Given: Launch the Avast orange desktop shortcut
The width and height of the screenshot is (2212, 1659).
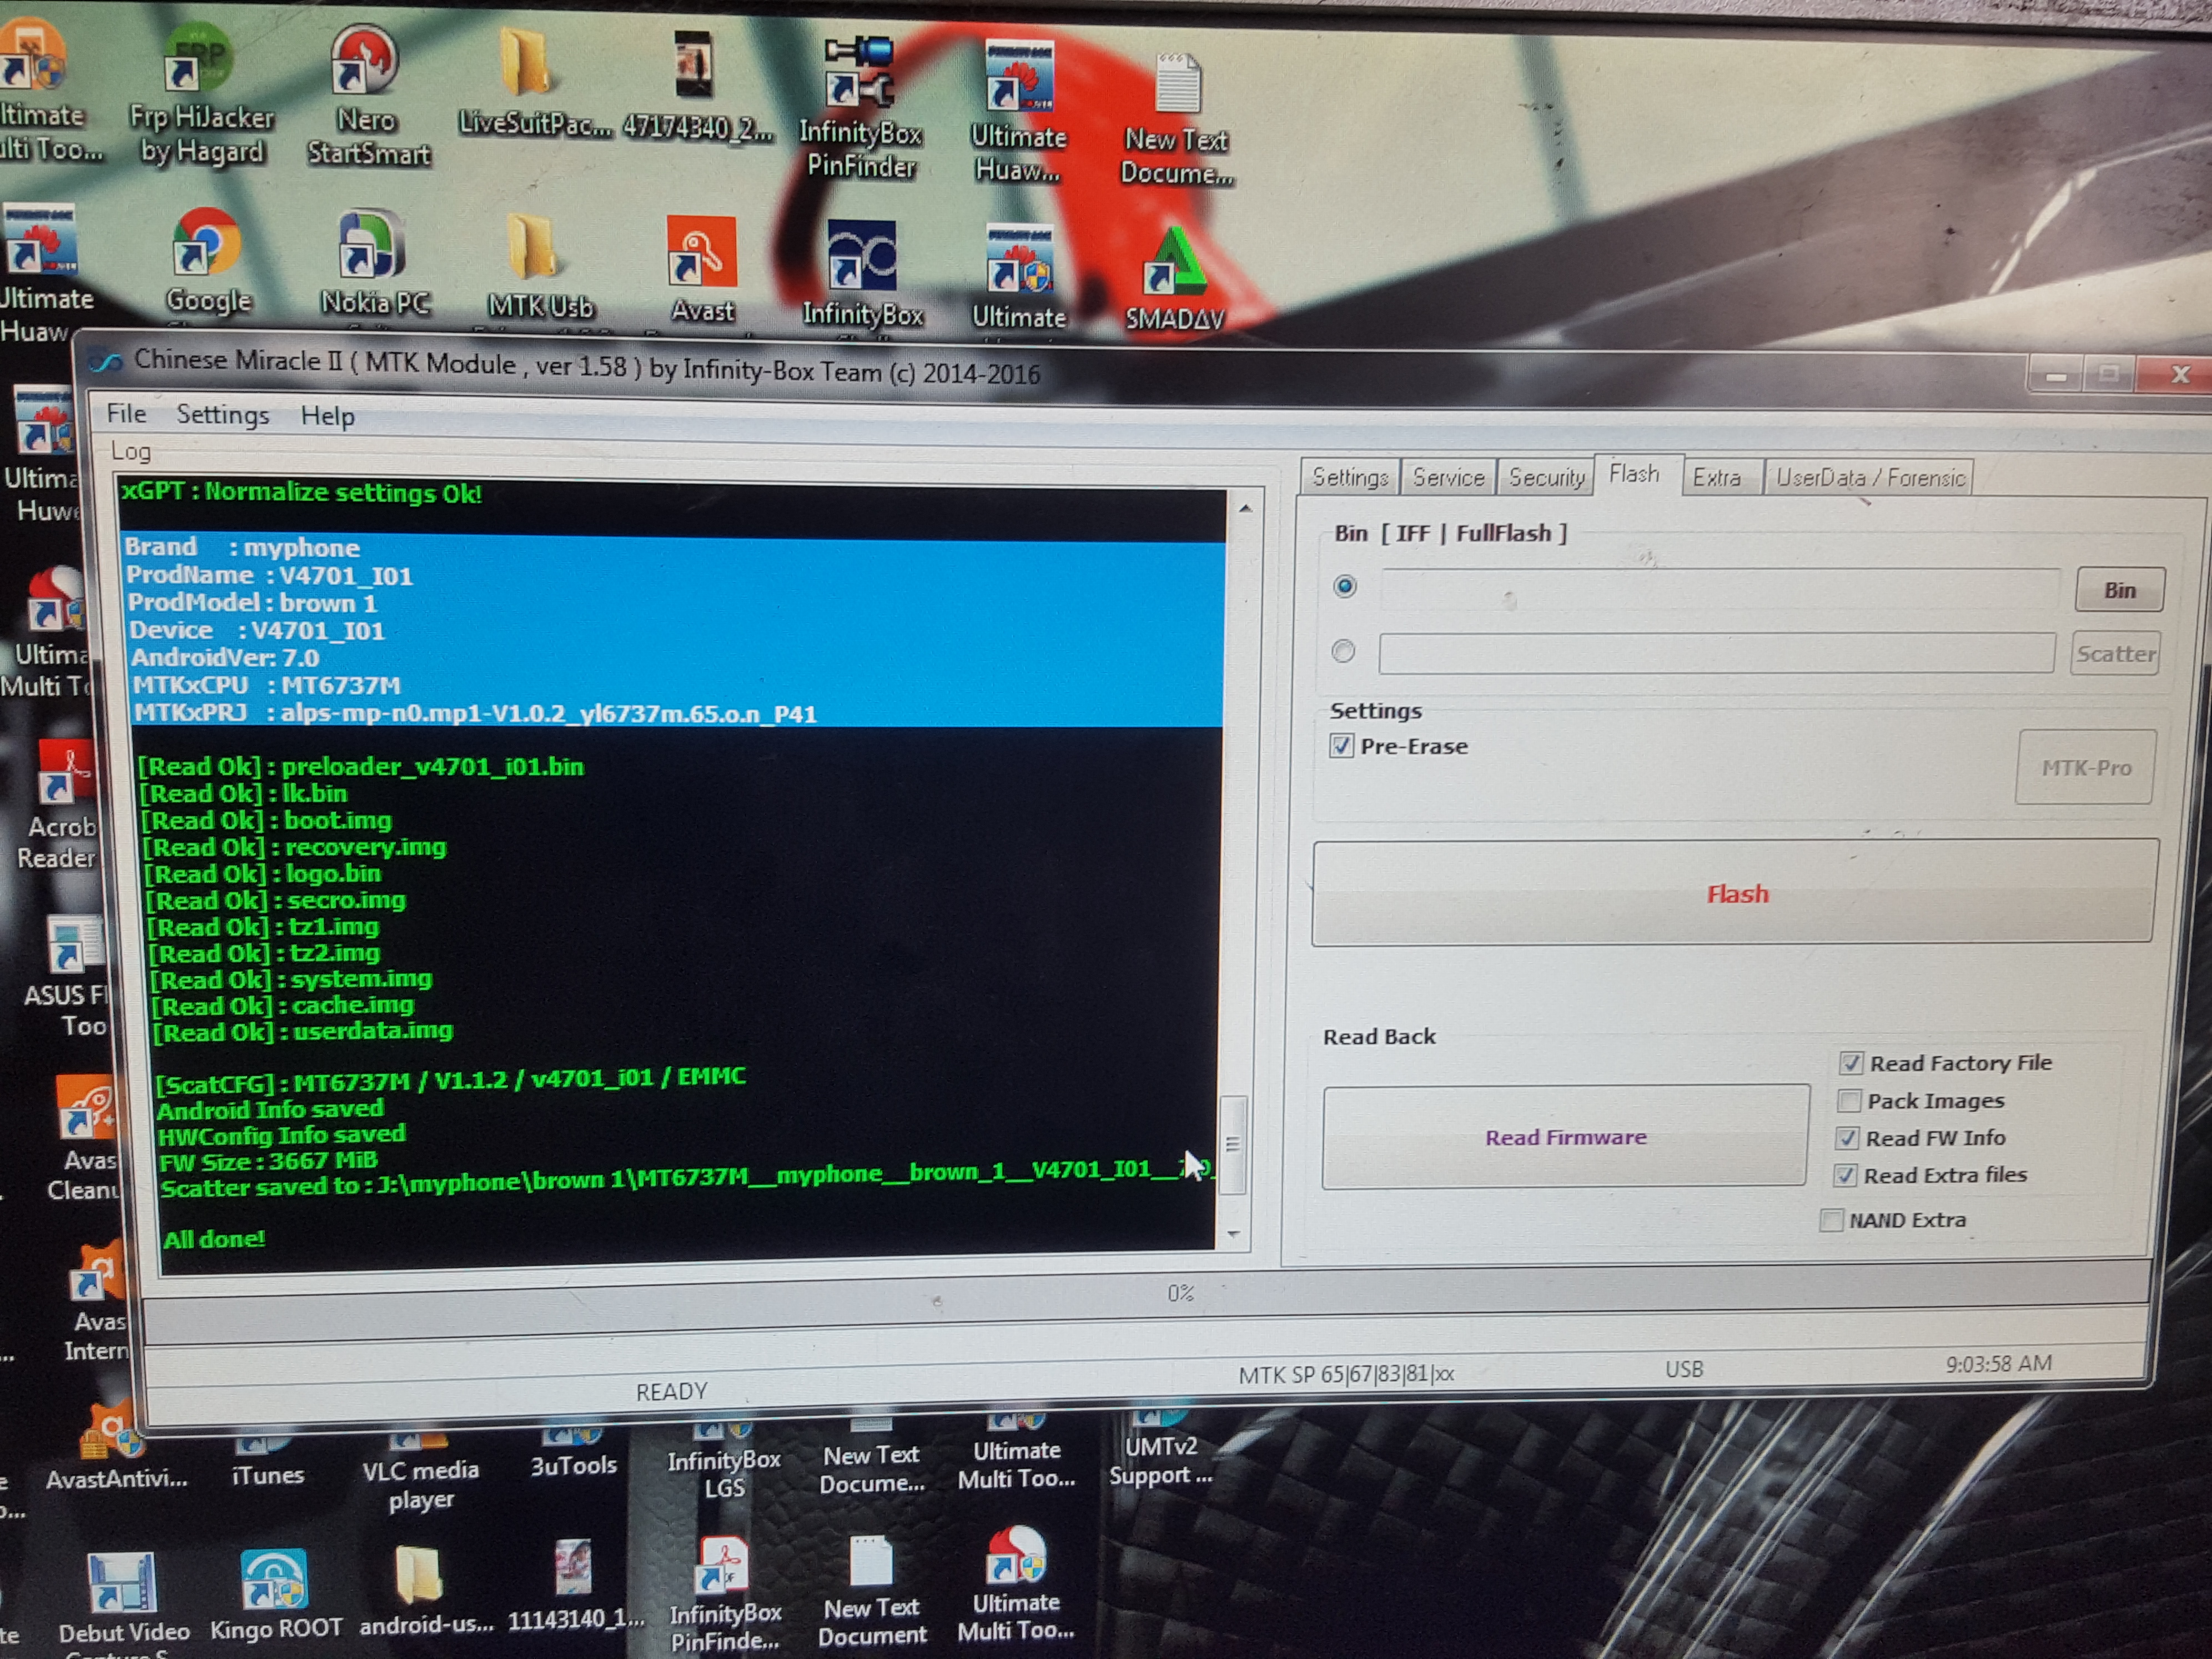Looking at the screenshot, I should pyautogui.click(x=702, y=270).
